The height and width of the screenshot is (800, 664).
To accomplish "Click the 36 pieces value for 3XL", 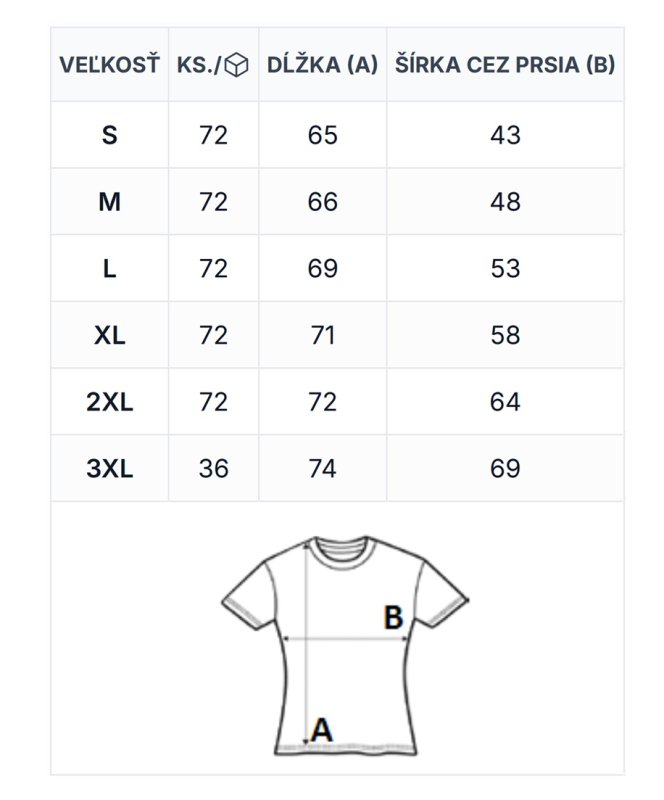I will pos(213,468).
